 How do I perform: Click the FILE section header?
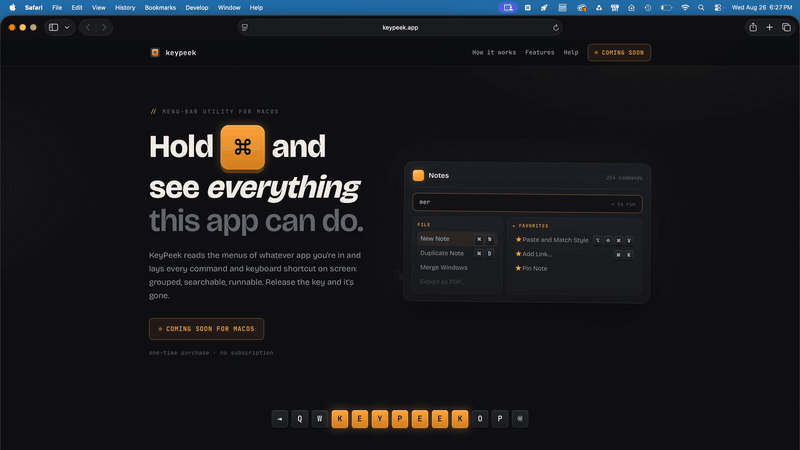423,224
